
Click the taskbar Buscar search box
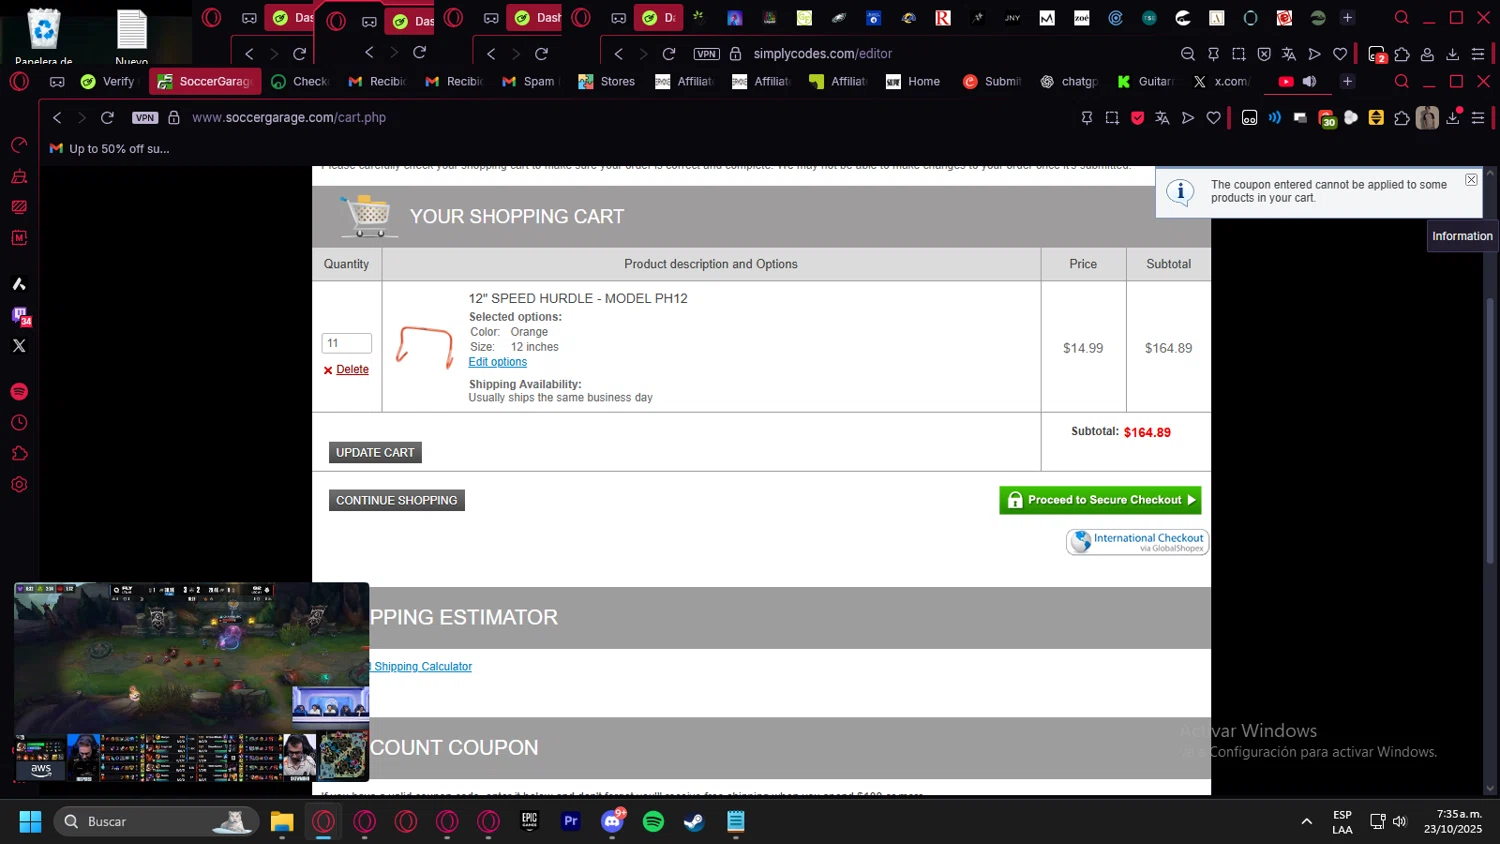157,821
